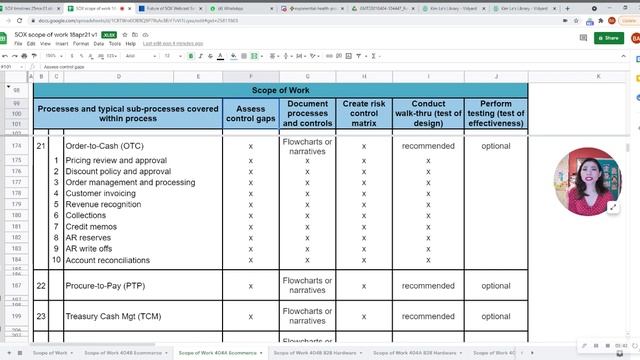The height and width of the screenshot is (360, 640).
Task: Open horizontal align options
Action: click(273, 56)
